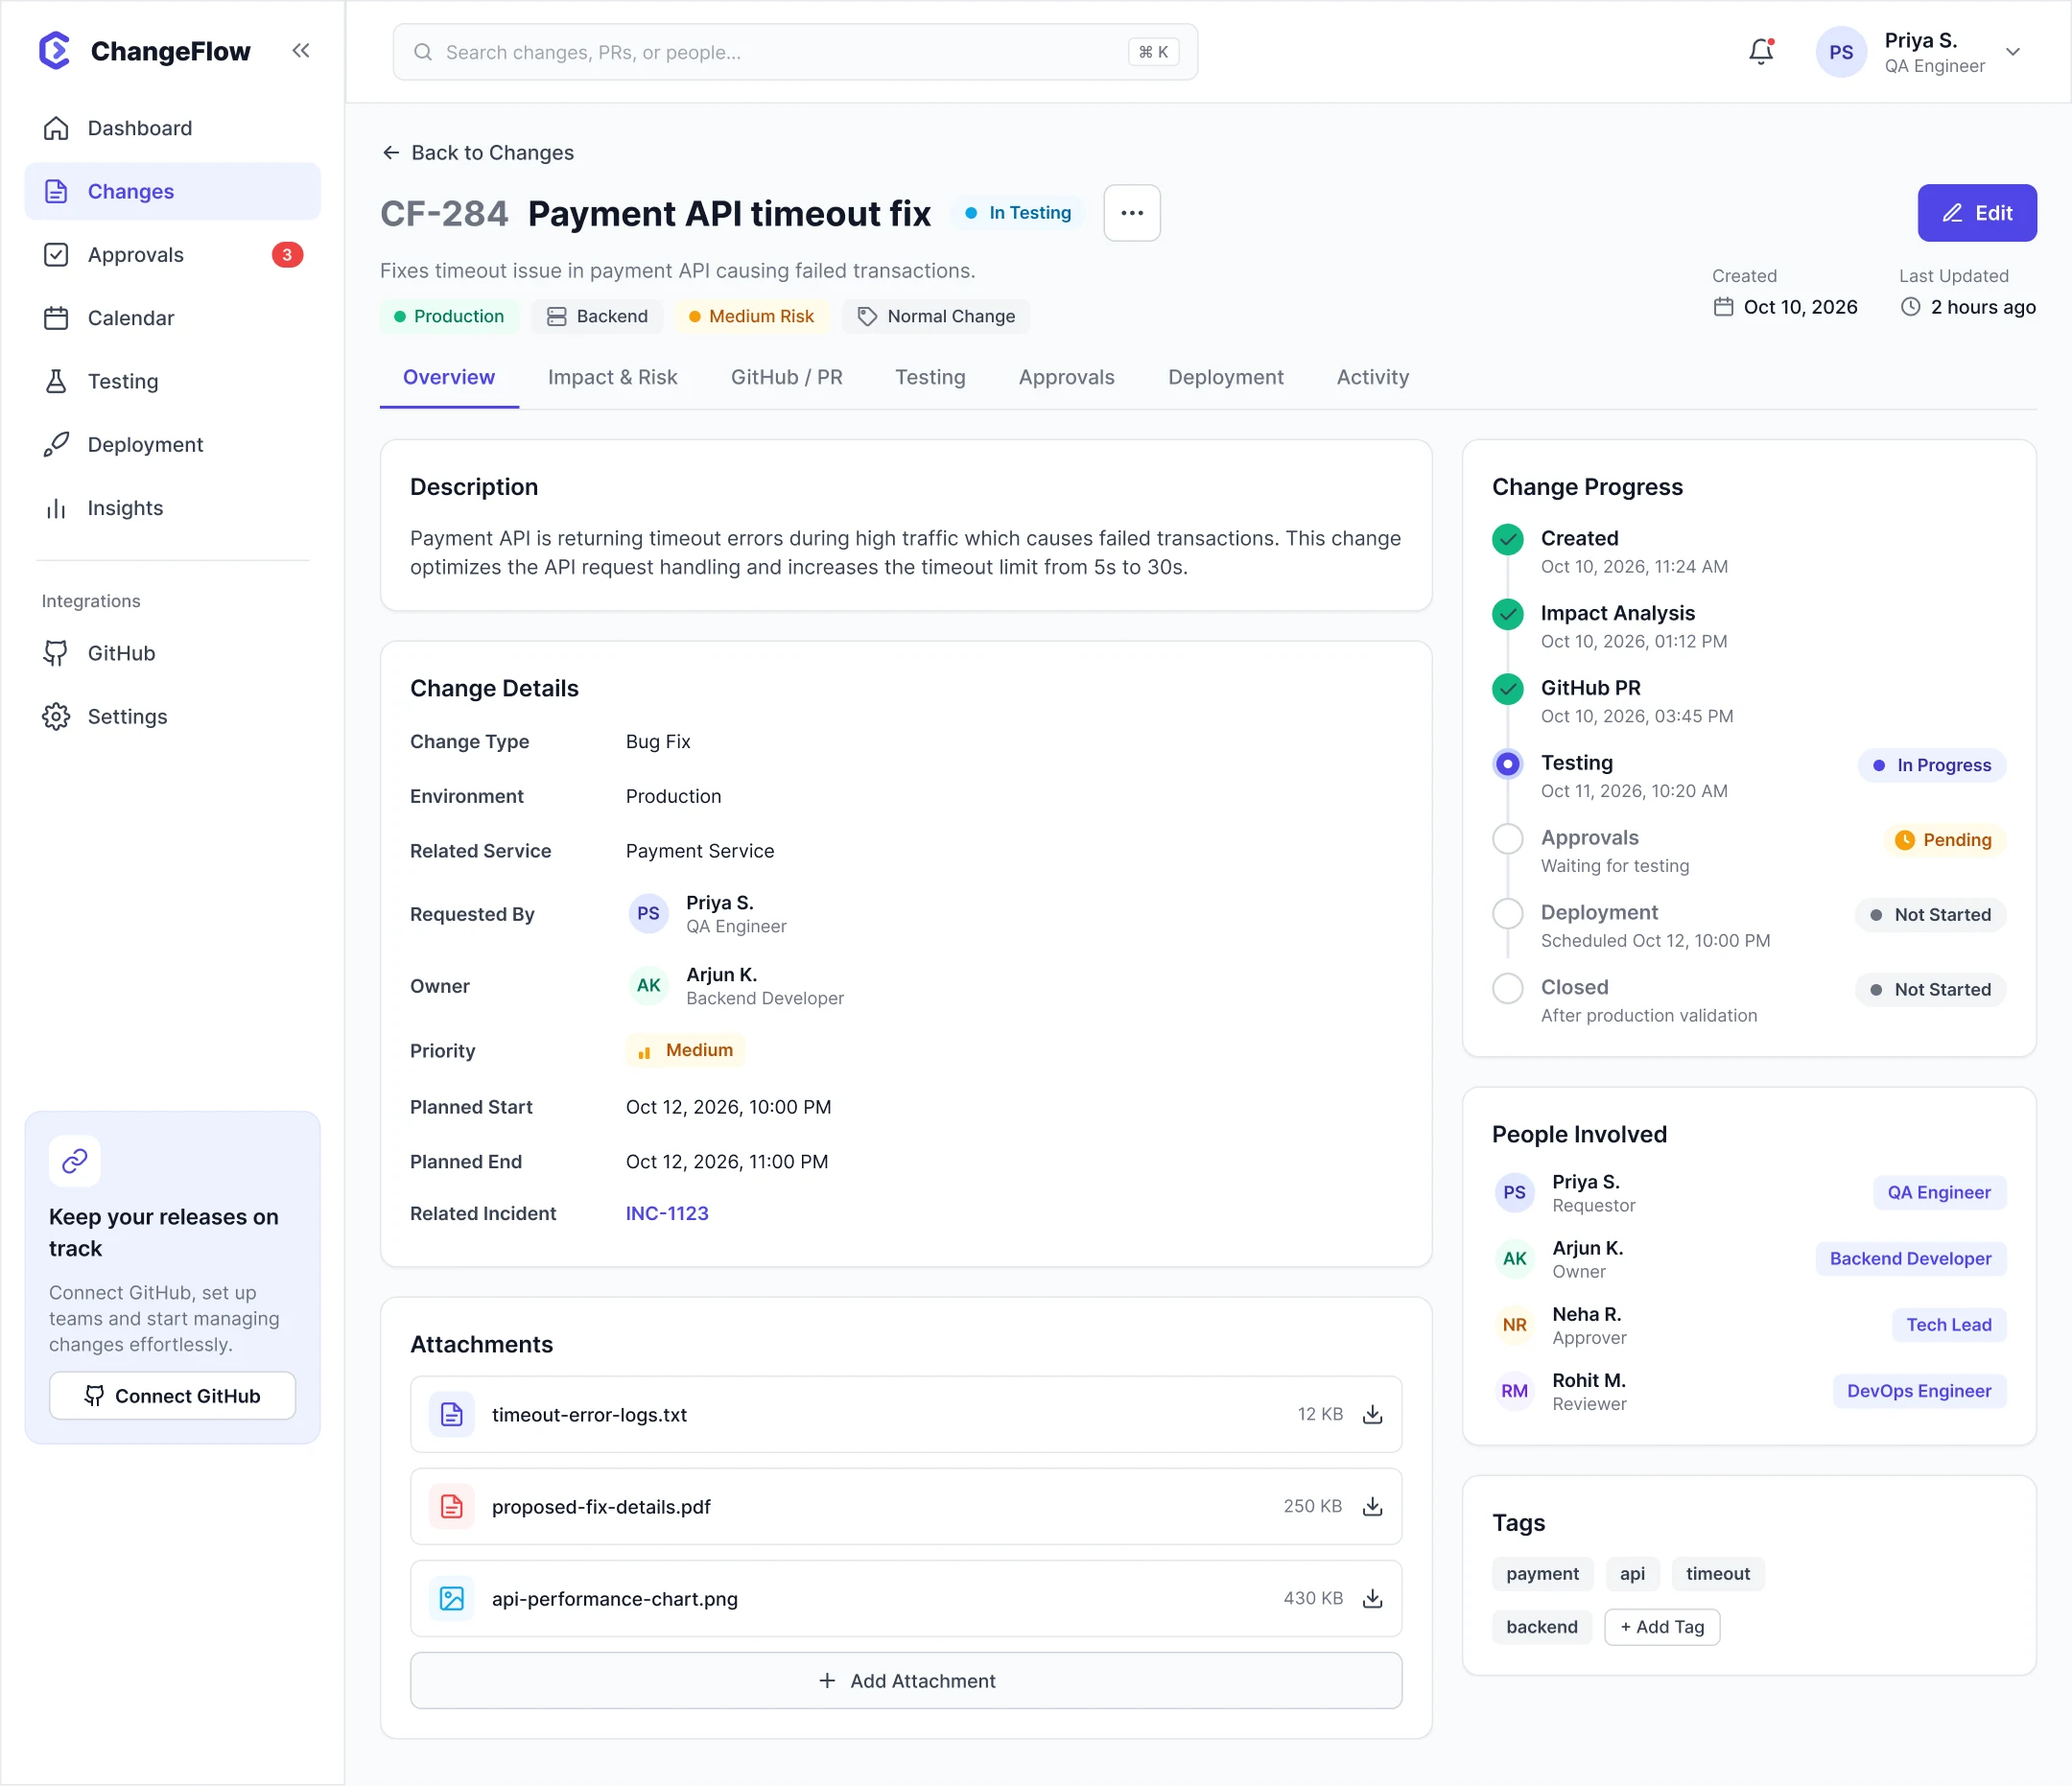Download timeout-error-logs.txt attachment
The height and width of the screenshot is (1786, 2072).
coord(1373,1414)
